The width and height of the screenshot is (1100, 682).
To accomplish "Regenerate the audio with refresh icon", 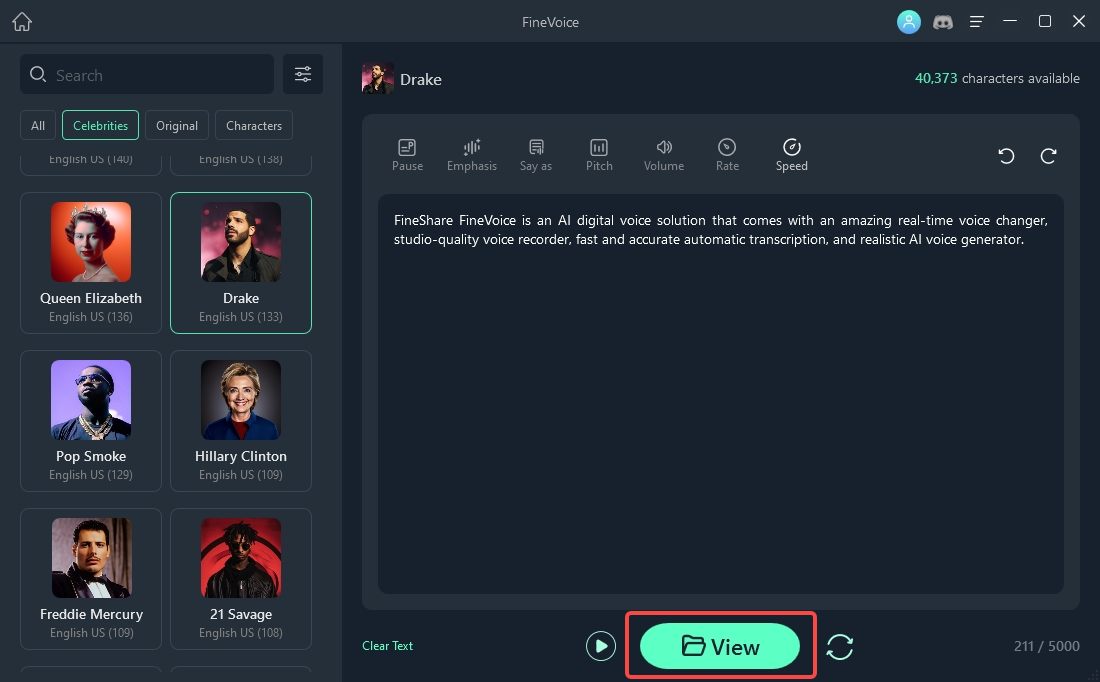I will coord(840,646).
